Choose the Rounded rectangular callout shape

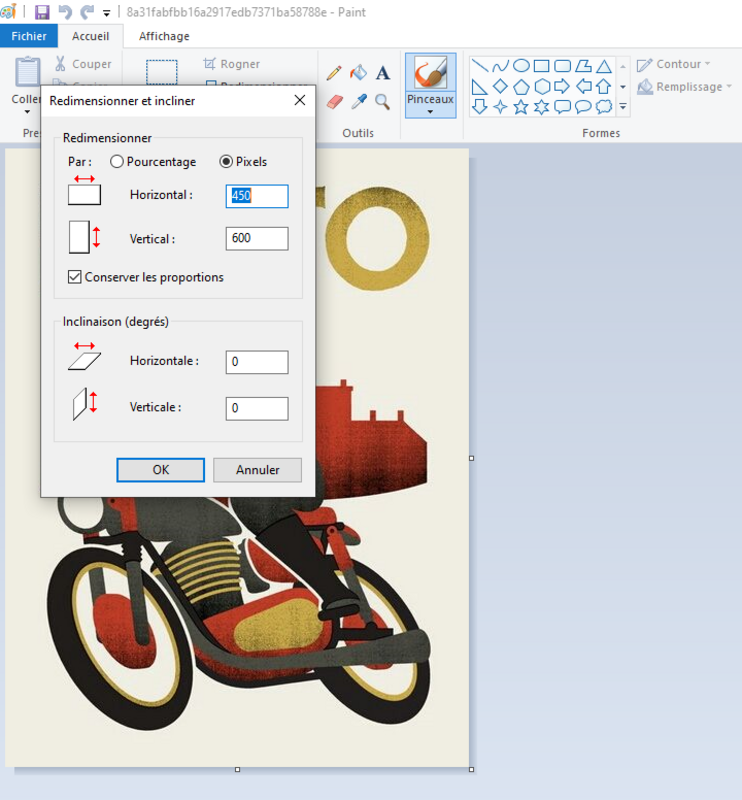pyautogui.click(x=562, y=107)
